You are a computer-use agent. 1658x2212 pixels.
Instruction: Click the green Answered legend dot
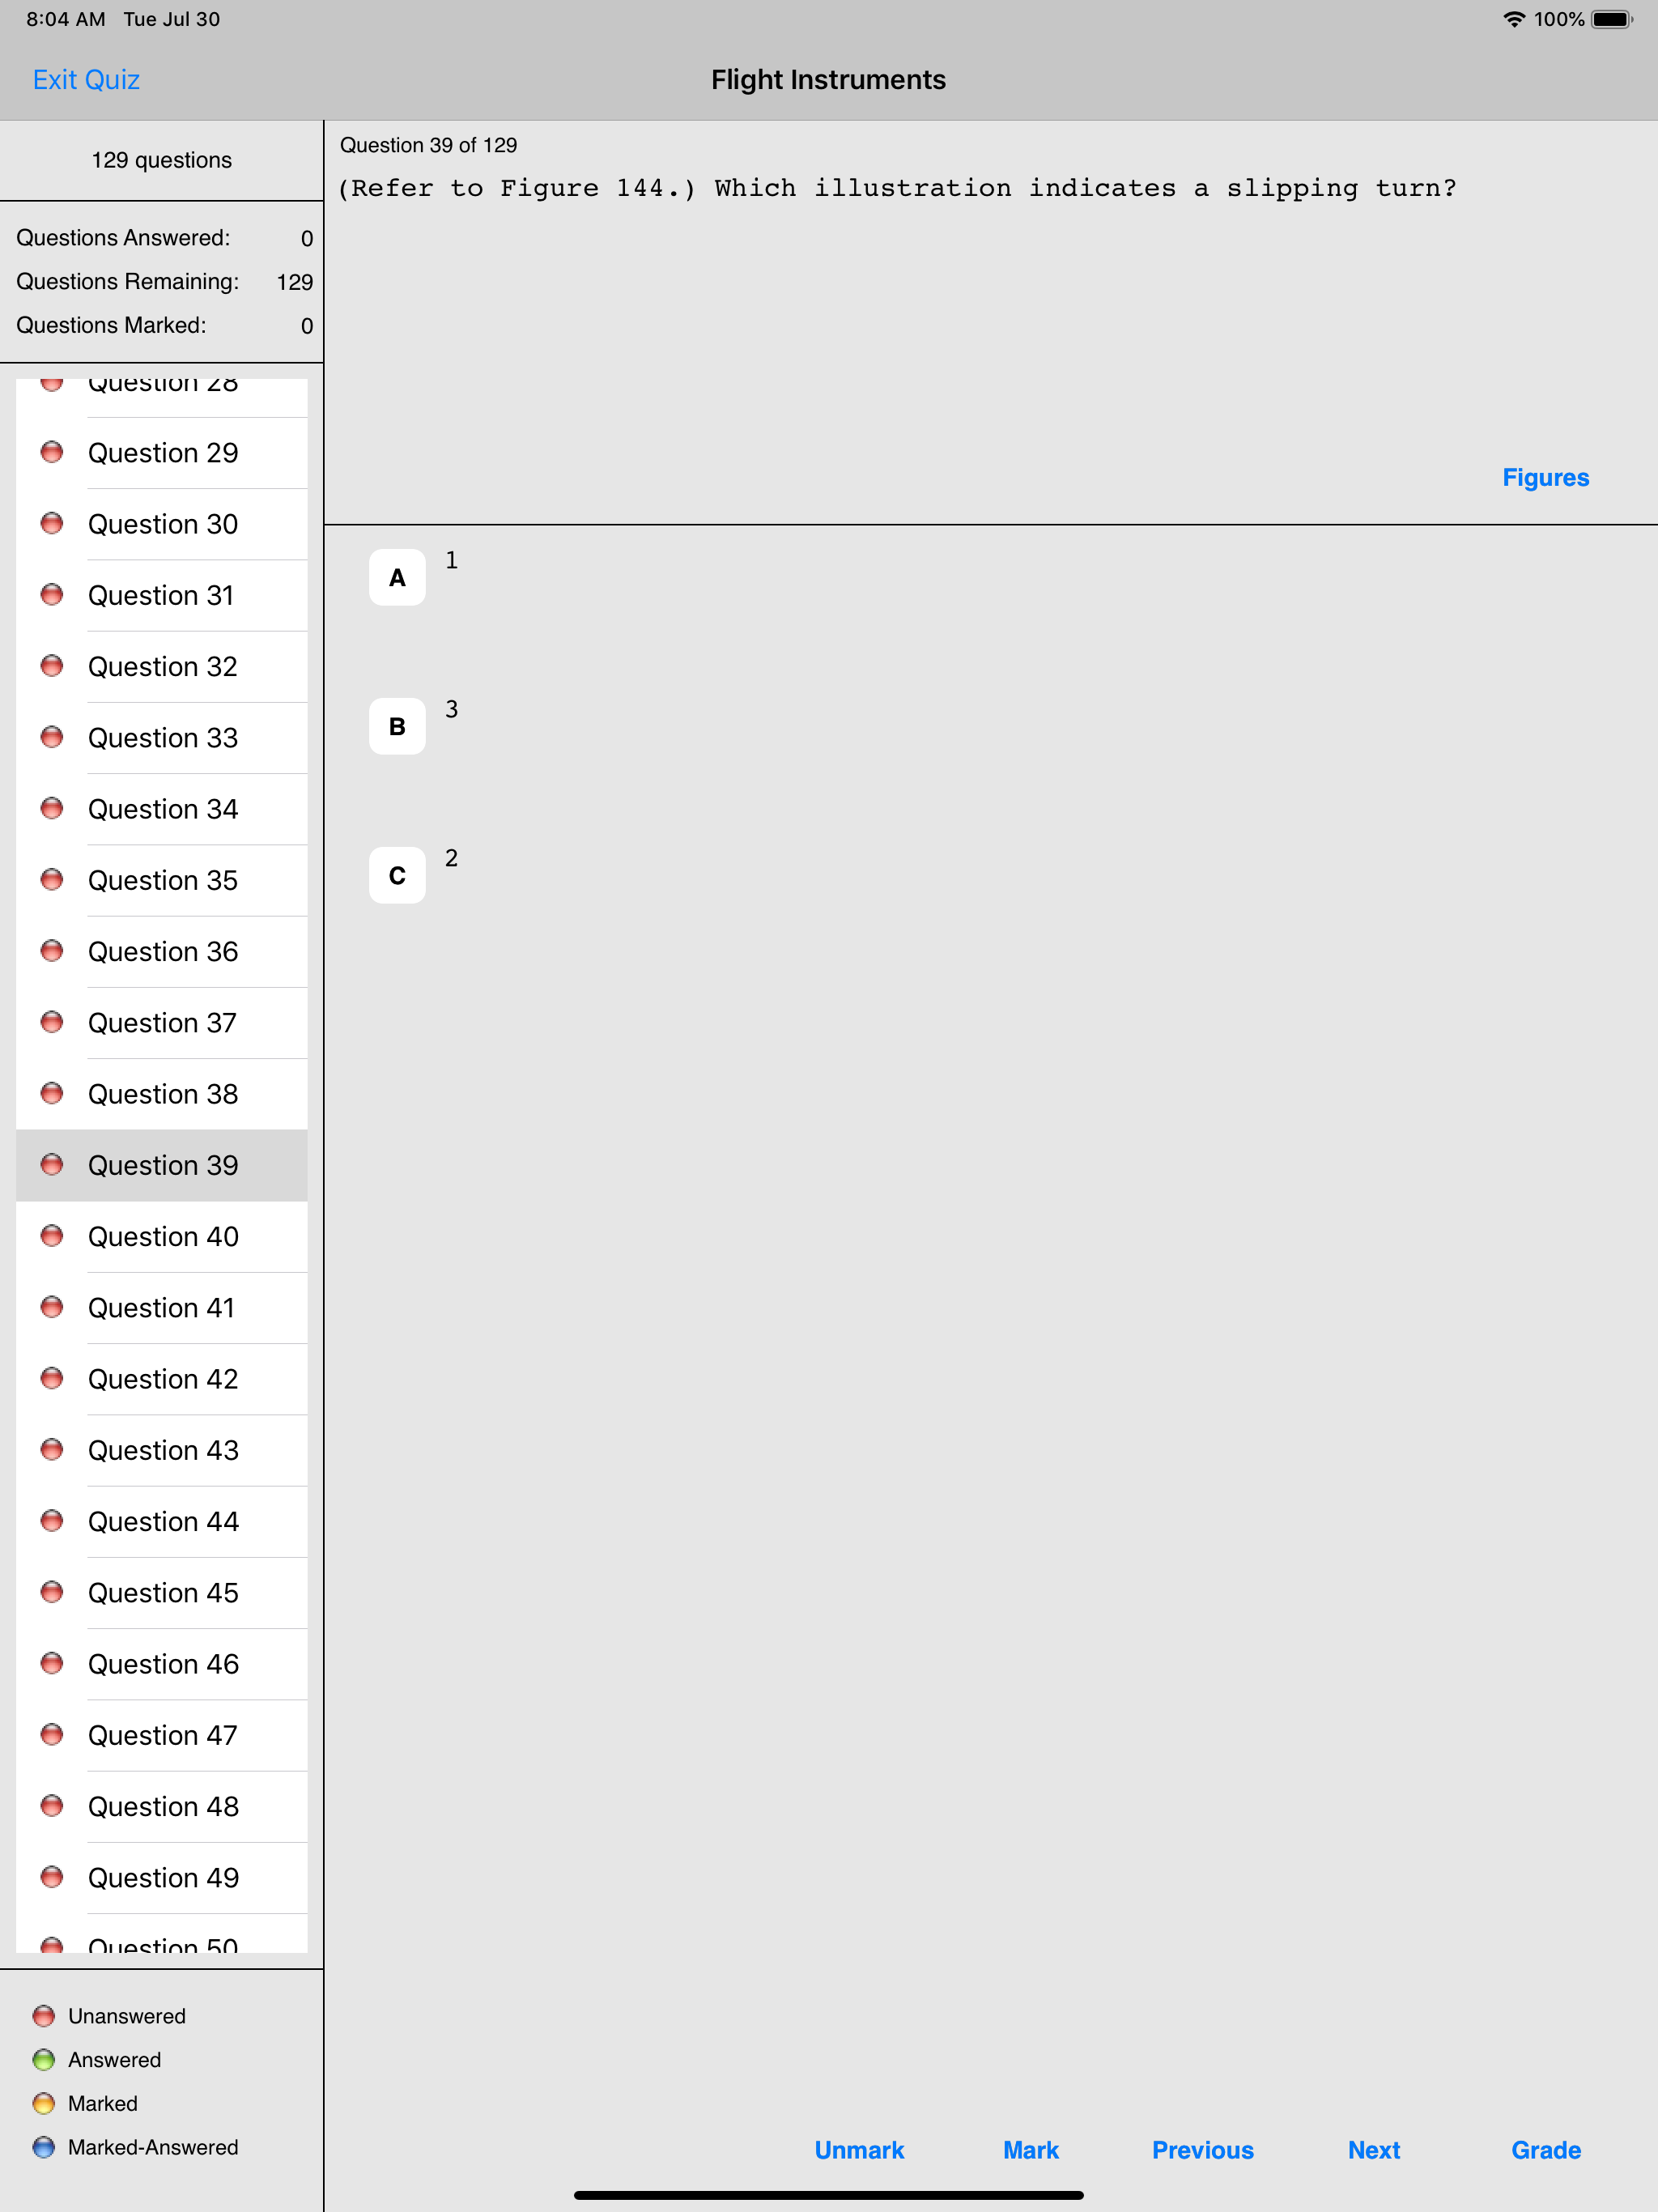point(44,2059)
